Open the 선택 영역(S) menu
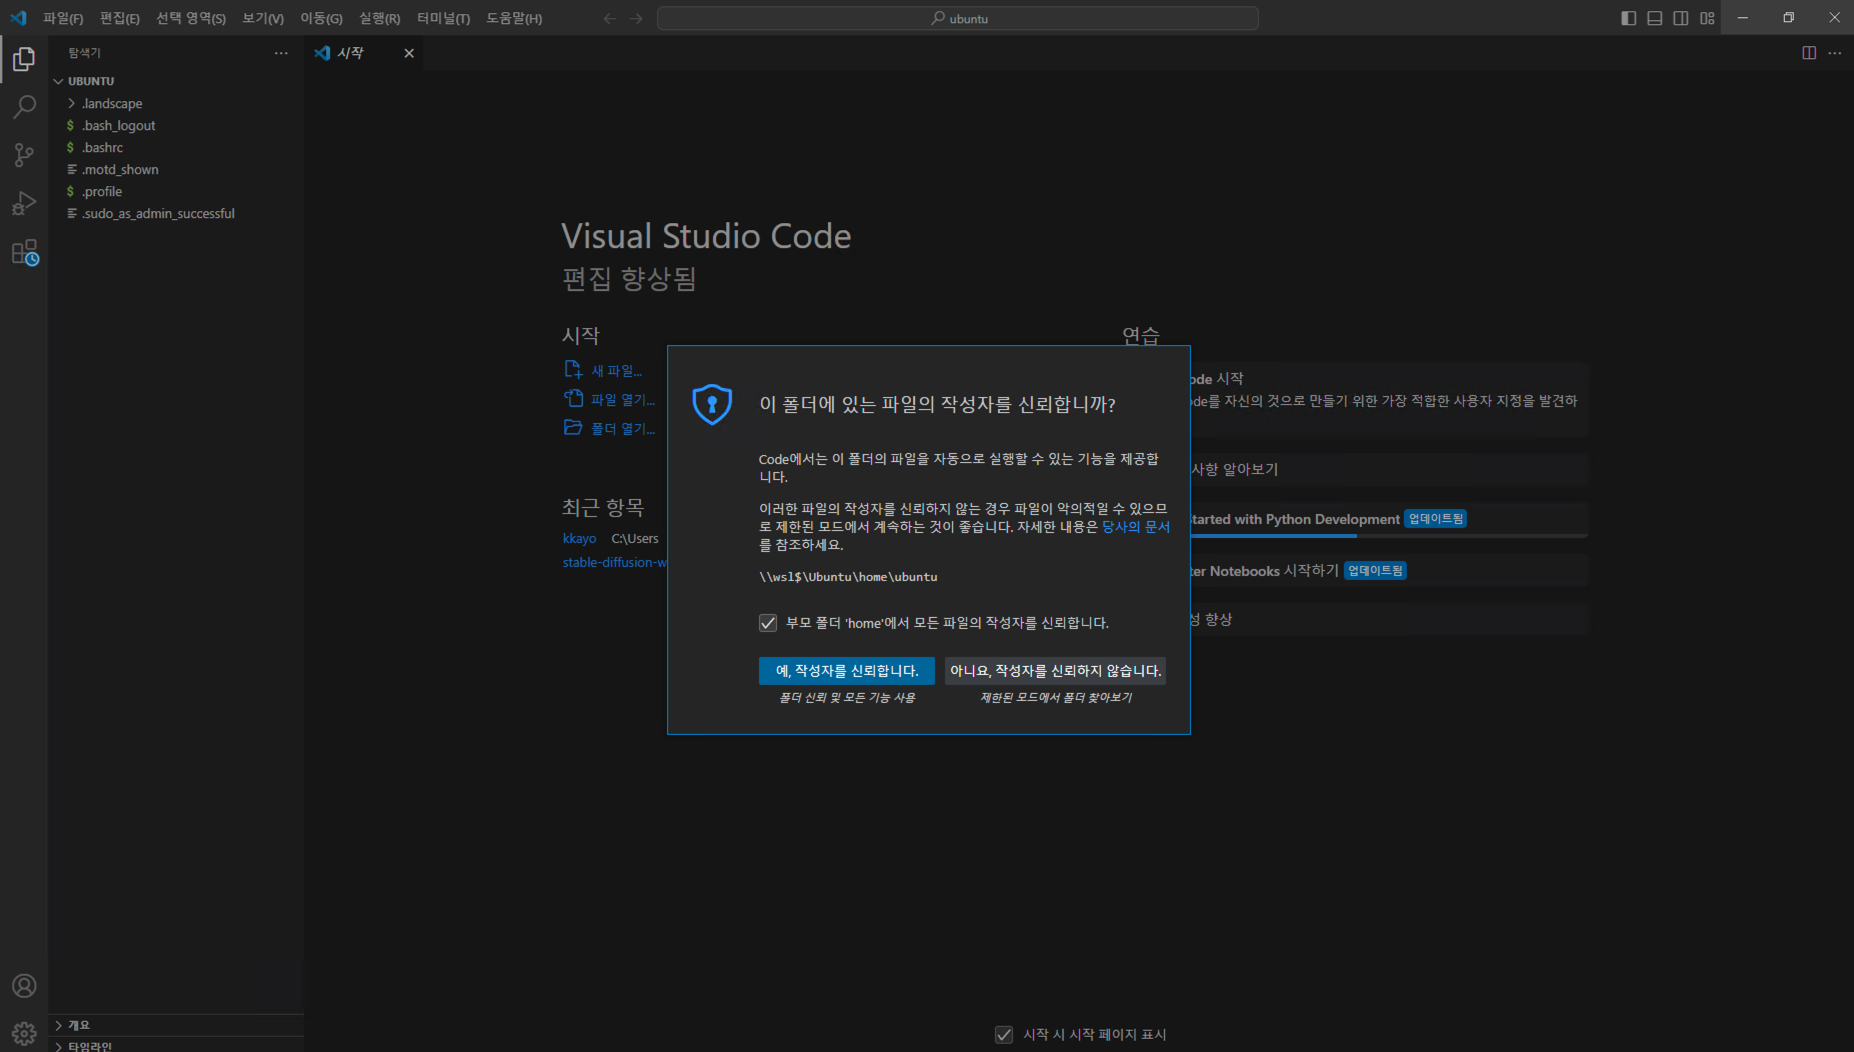 [191, 18]
